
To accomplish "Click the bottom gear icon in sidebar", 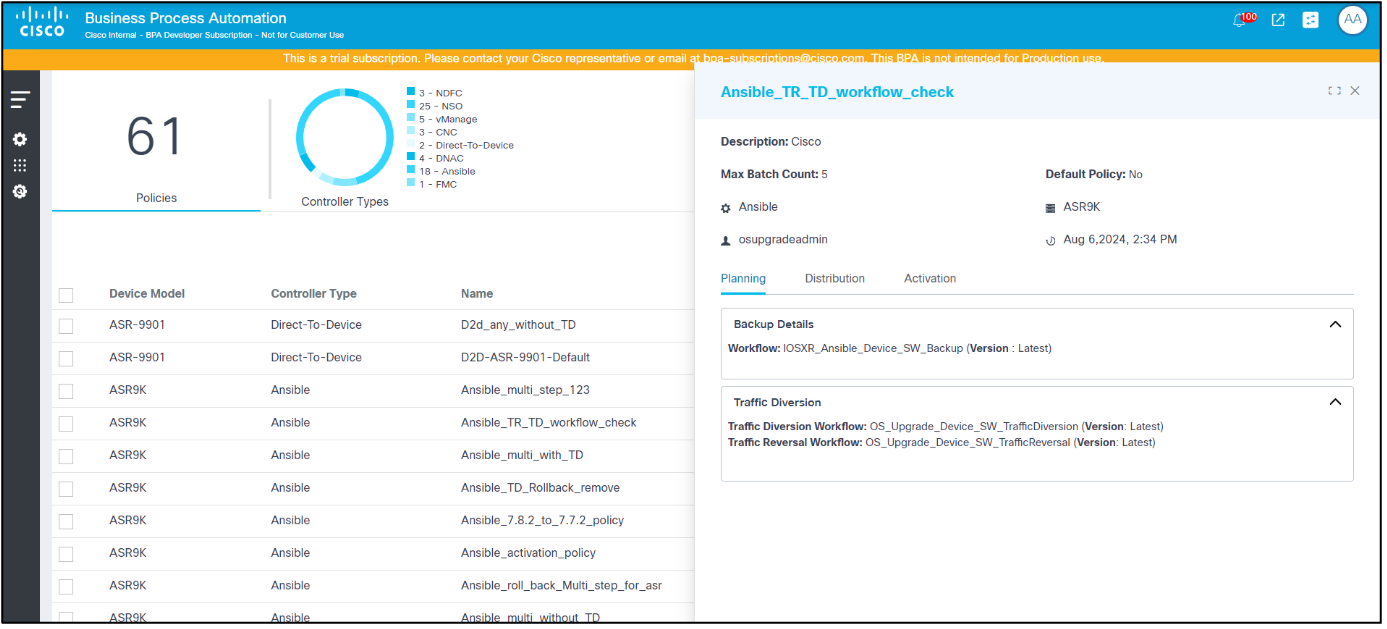I will [20, 191].
